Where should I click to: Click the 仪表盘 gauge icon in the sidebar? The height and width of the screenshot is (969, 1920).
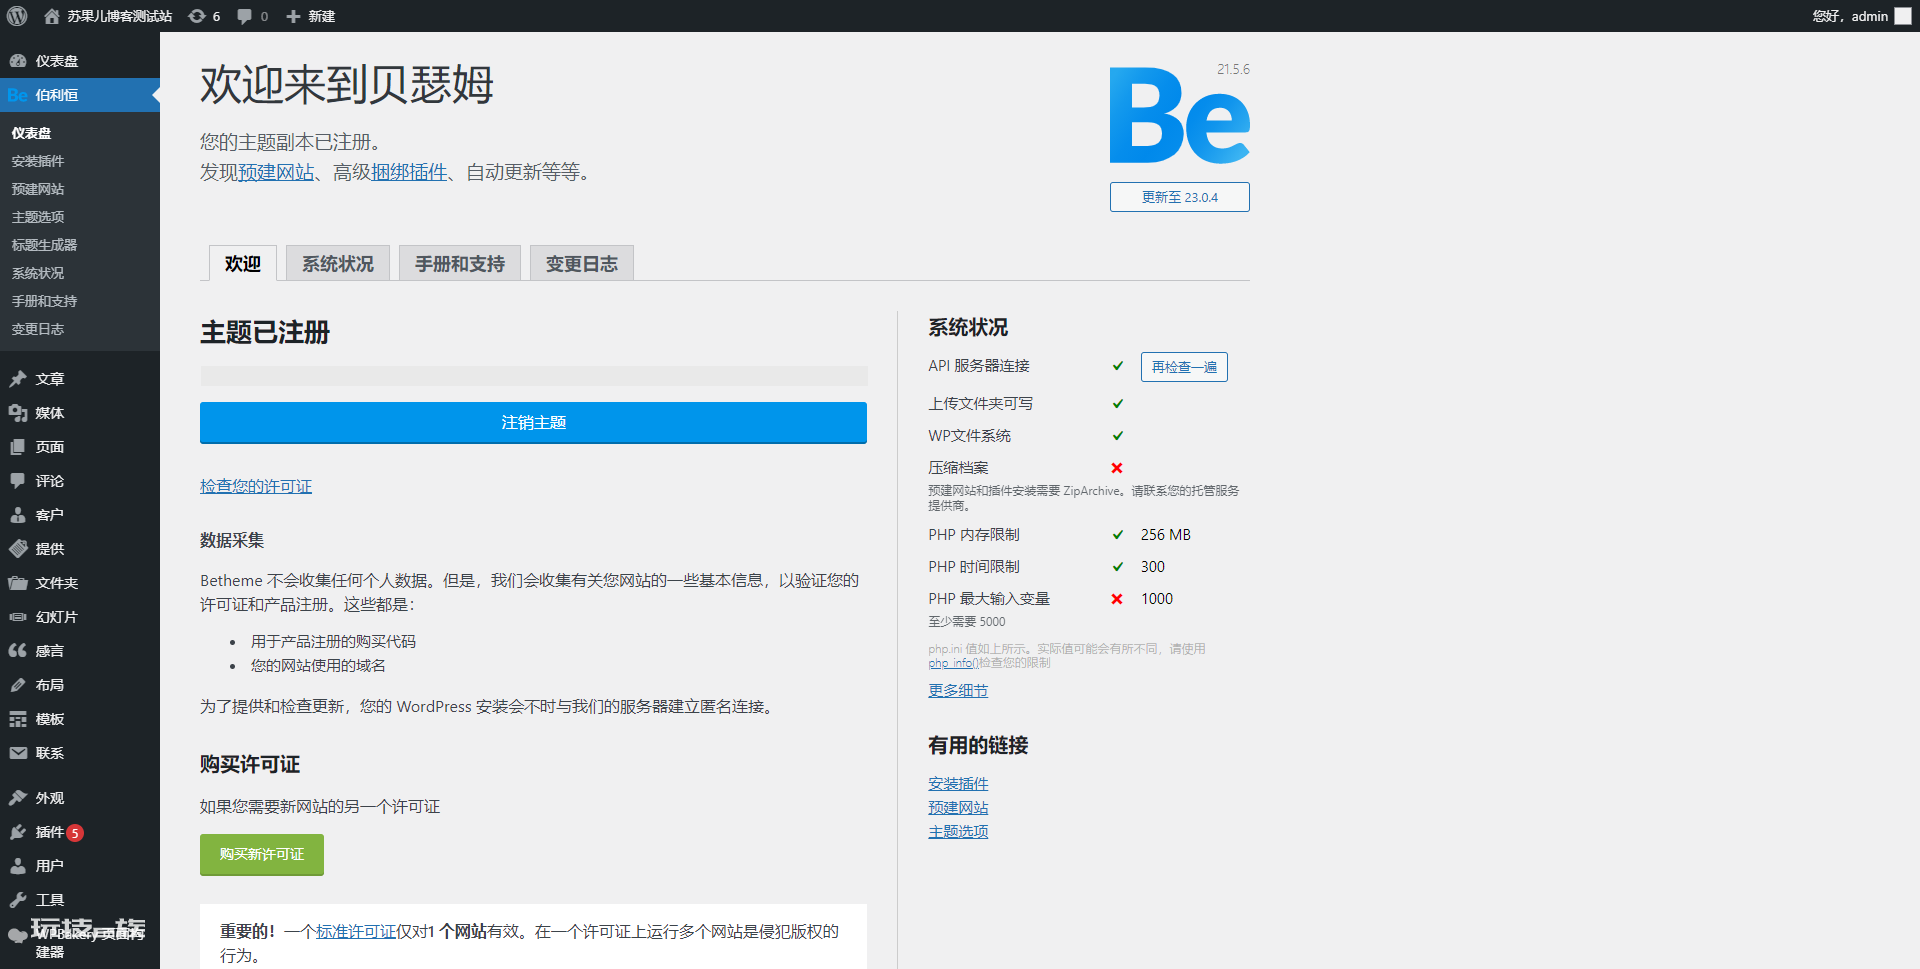[x=18, y=61]
